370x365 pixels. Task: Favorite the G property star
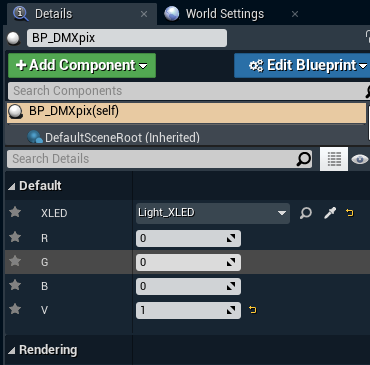pyautogui.click(x=15, y=261)
